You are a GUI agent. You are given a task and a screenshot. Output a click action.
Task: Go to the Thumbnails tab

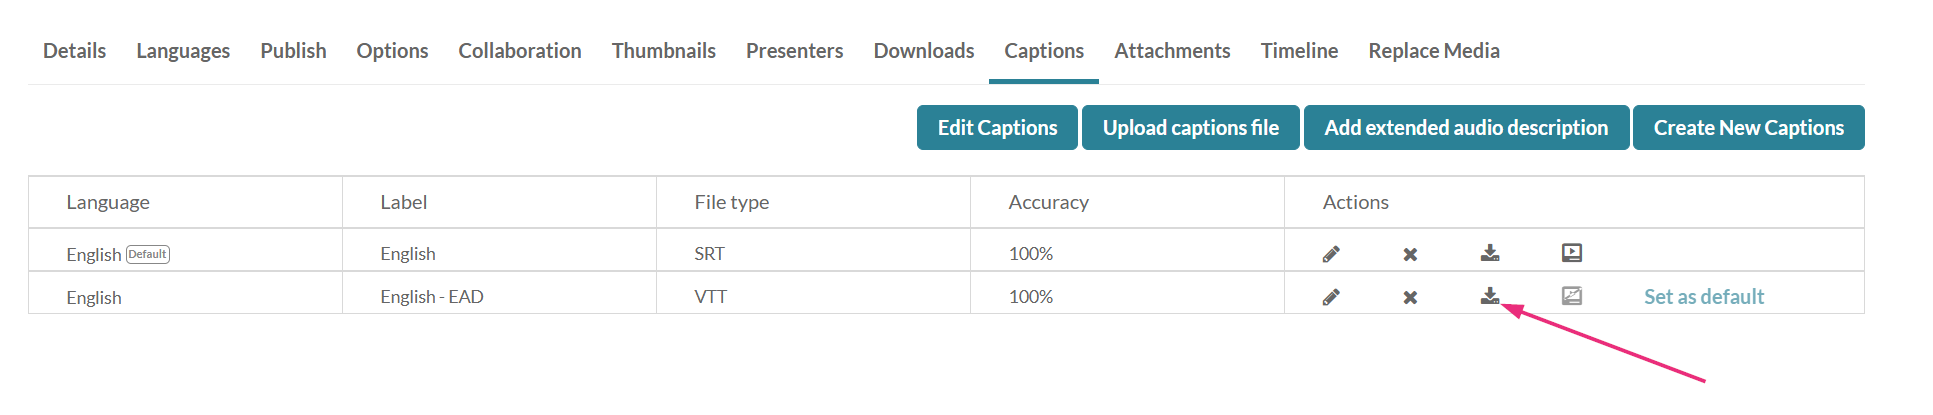664,51
